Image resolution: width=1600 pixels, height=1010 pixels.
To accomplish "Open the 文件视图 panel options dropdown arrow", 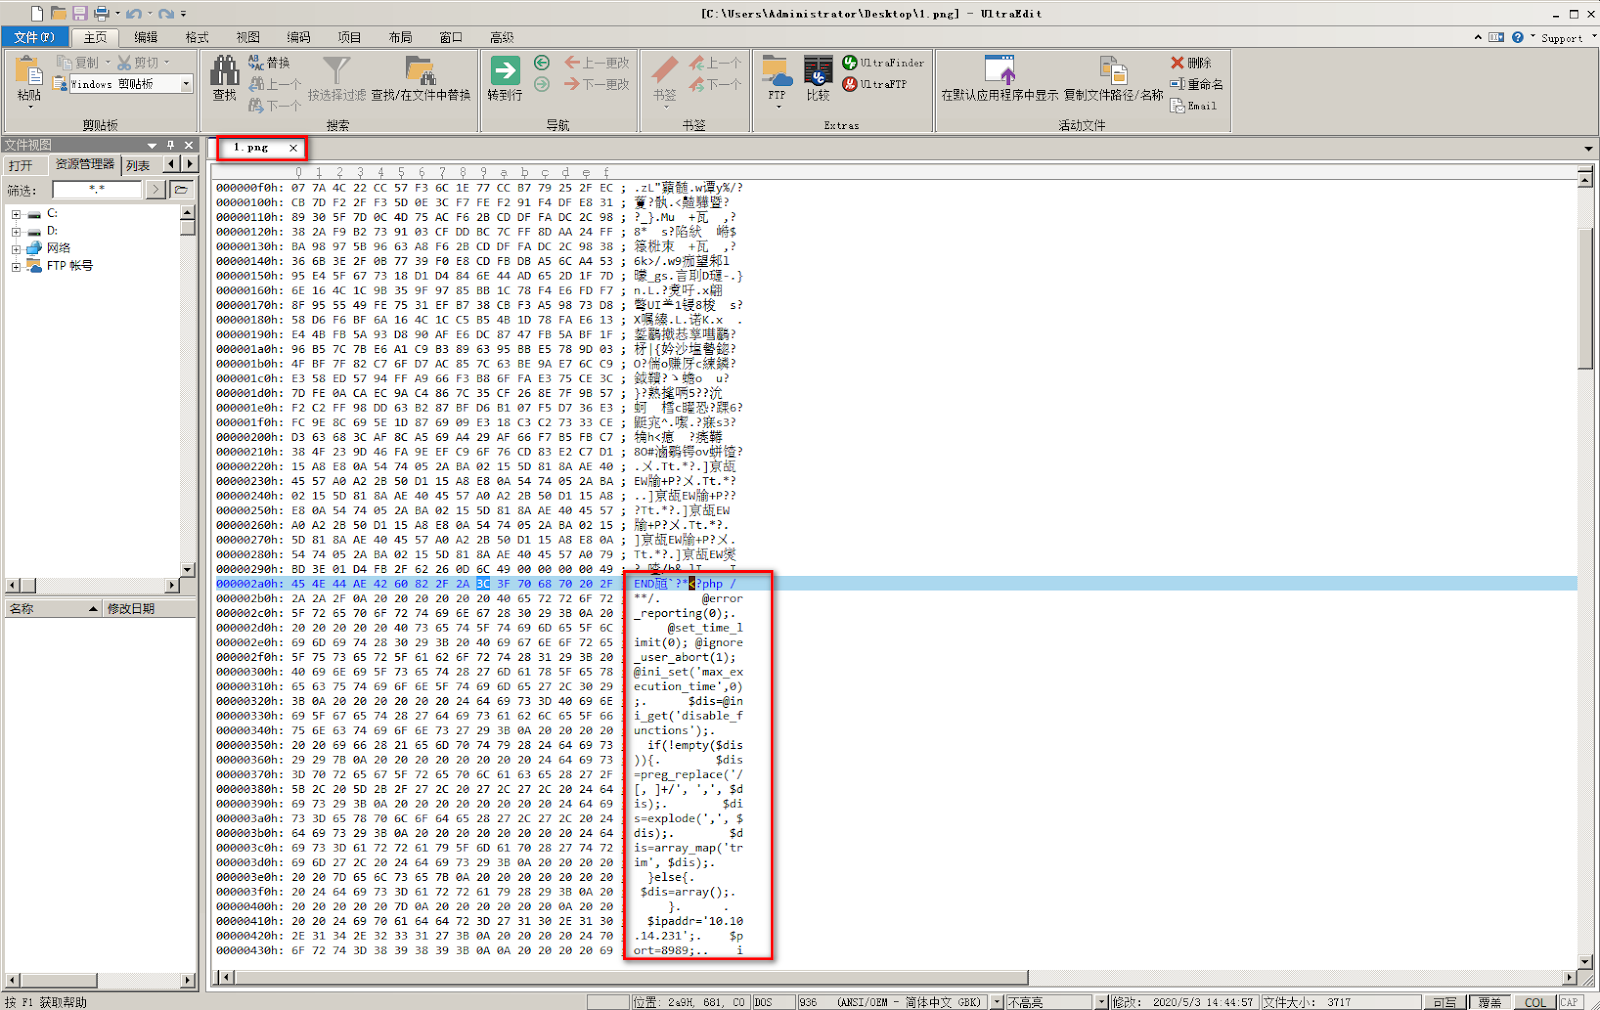I will coord(152,145).
